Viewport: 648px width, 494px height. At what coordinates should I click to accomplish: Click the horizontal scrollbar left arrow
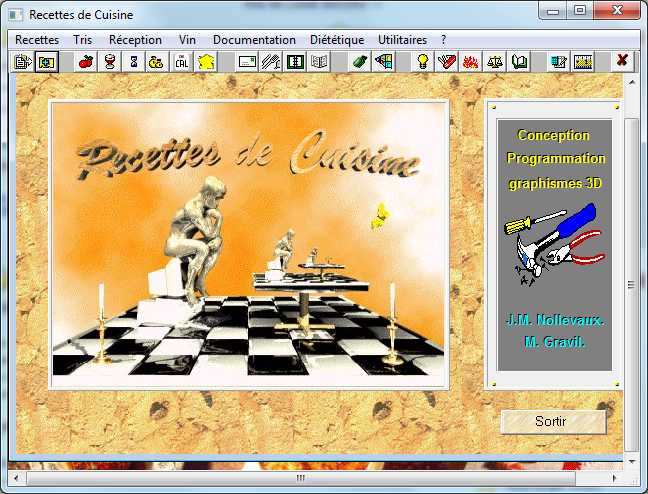[x=16, y=478]
